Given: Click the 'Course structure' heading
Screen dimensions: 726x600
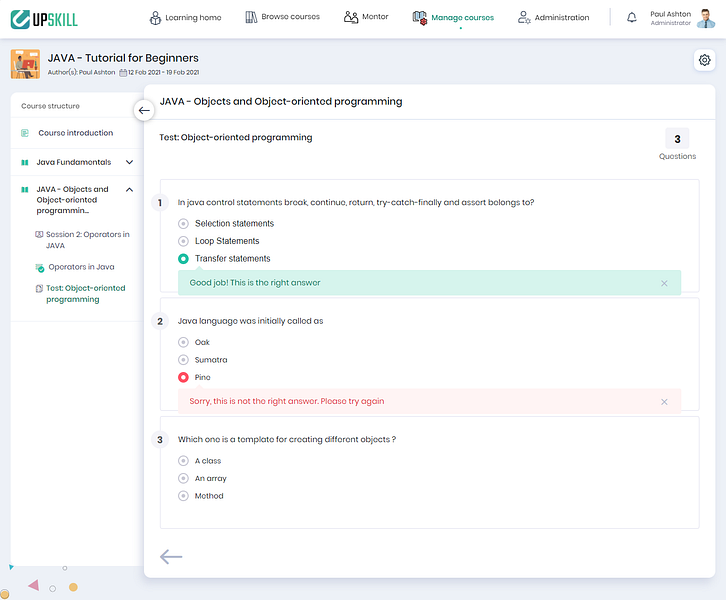Looking at the screenshot, I should (x=50, y=106).
